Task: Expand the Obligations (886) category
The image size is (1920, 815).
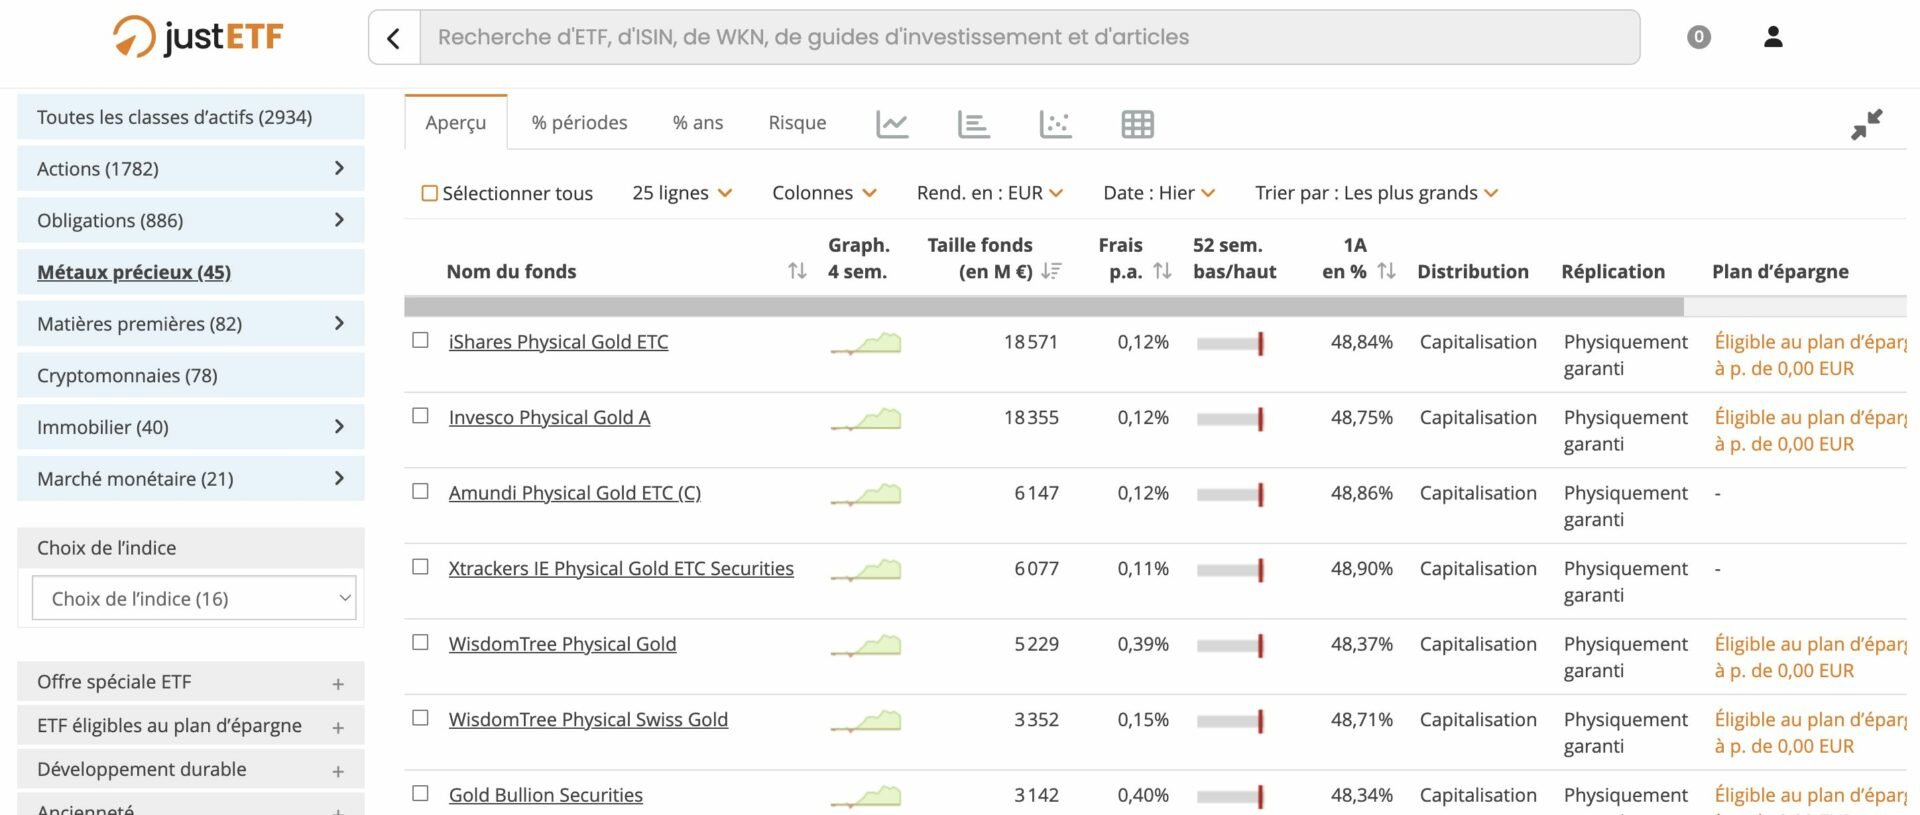Action: pos(191,220)
